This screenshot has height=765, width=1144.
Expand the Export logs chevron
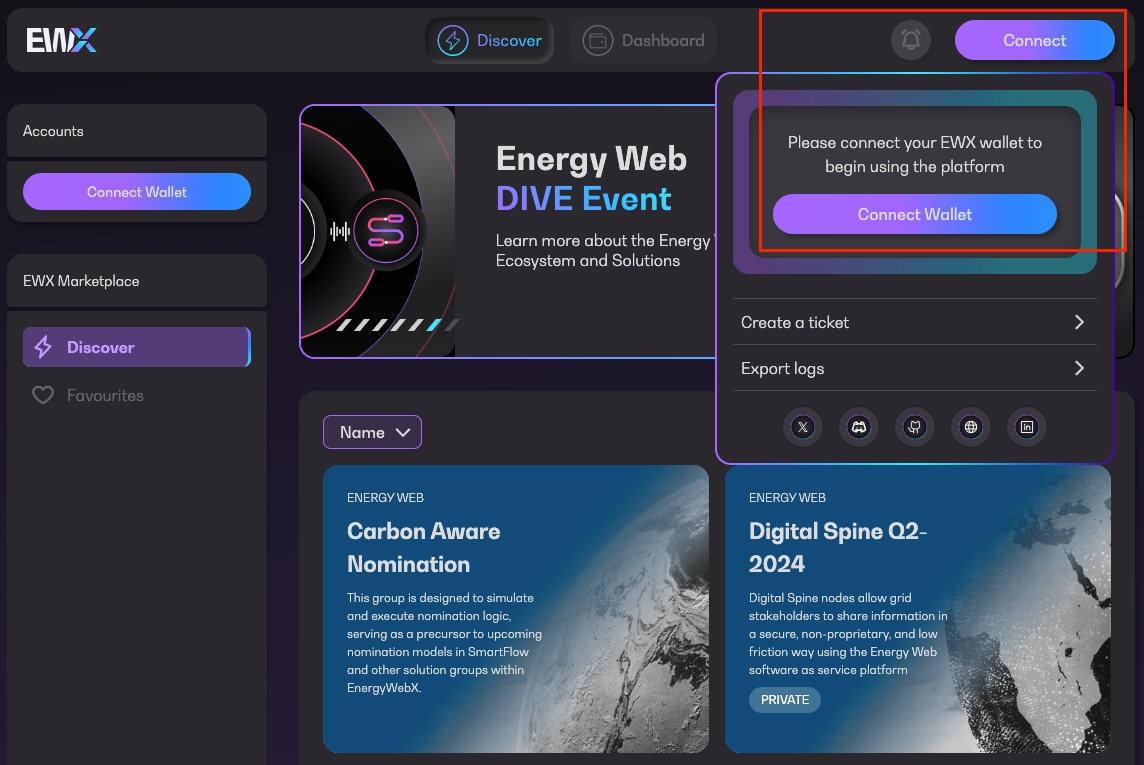[1079, 368]
